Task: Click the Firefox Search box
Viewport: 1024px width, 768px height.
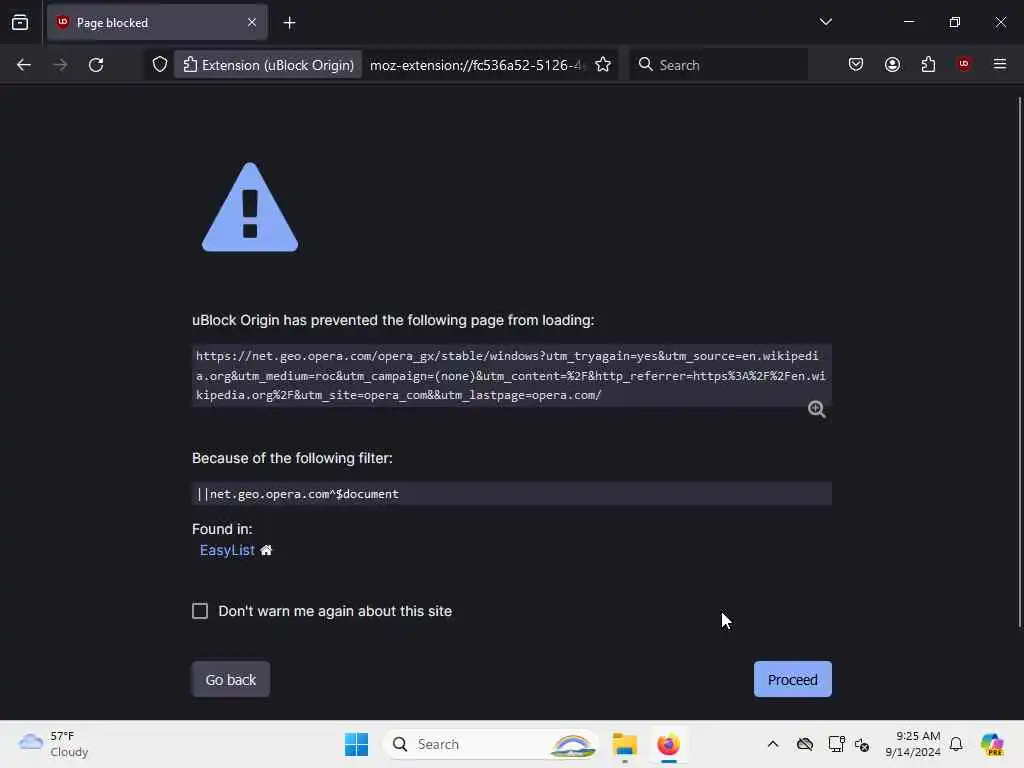Action: pos(718,65)
